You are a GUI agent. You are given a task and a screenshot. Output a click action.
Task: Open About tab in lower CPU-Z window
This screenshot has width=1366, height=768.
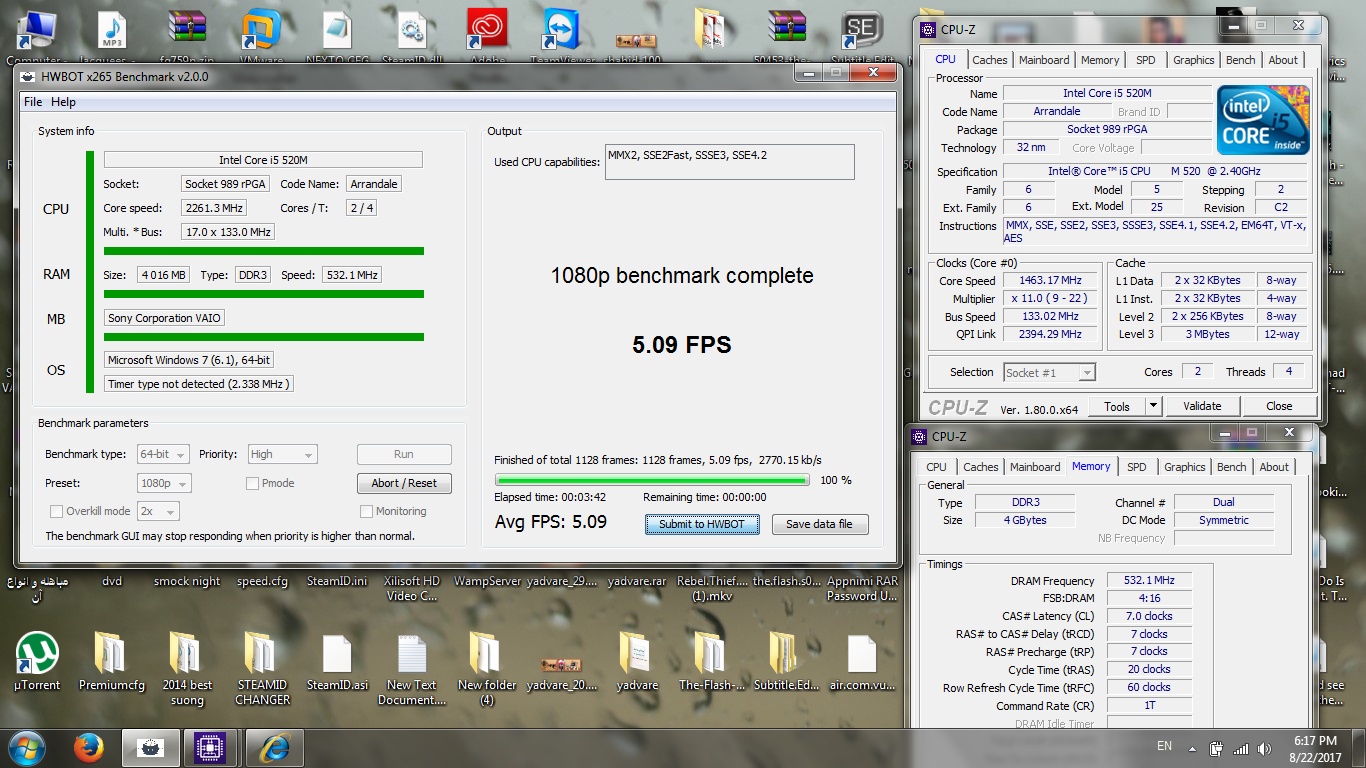tap(1274, 467)
